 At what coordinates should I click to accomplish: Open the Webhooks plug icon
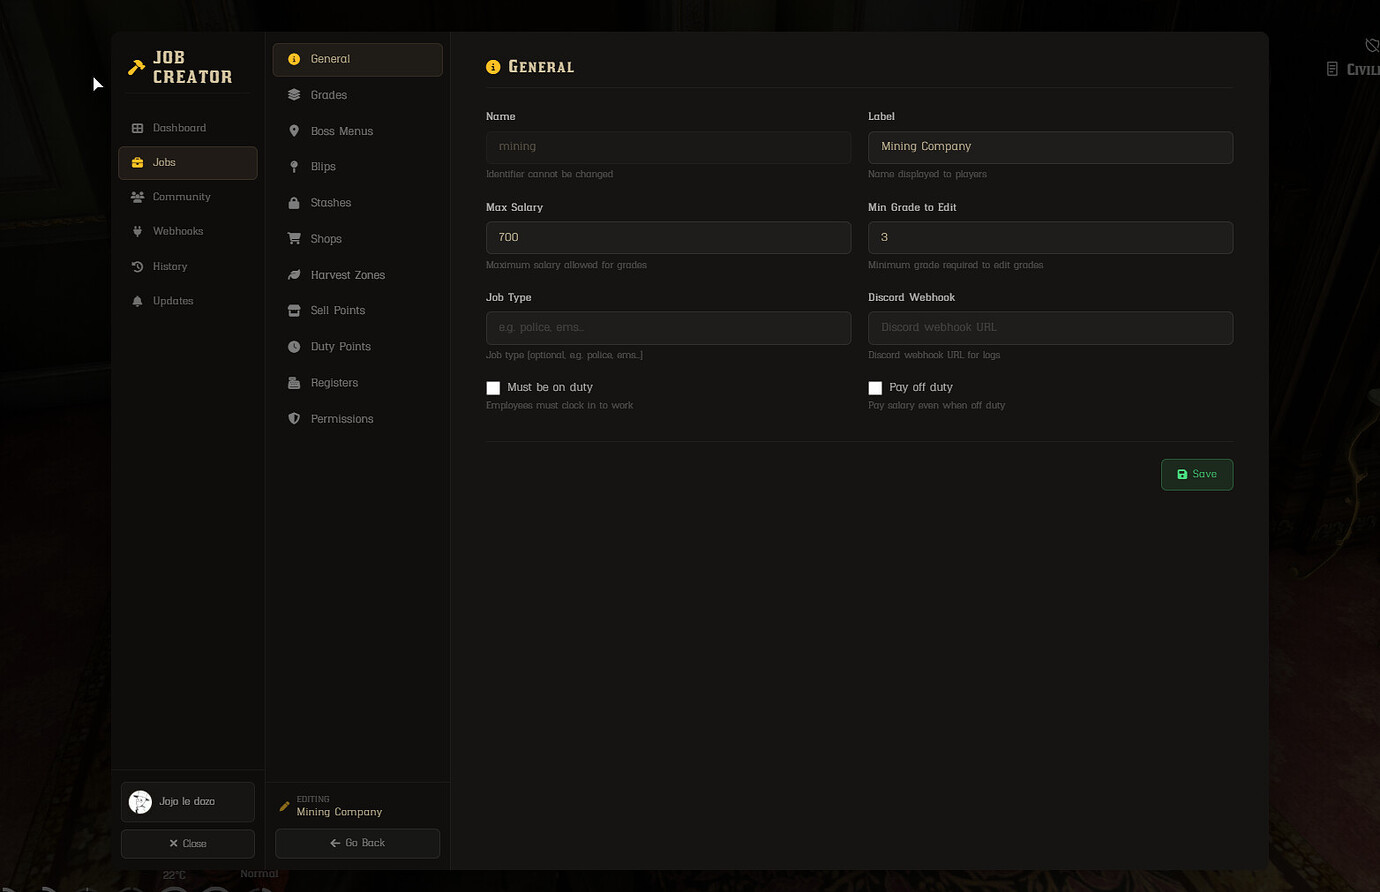[x=137, y=231]
